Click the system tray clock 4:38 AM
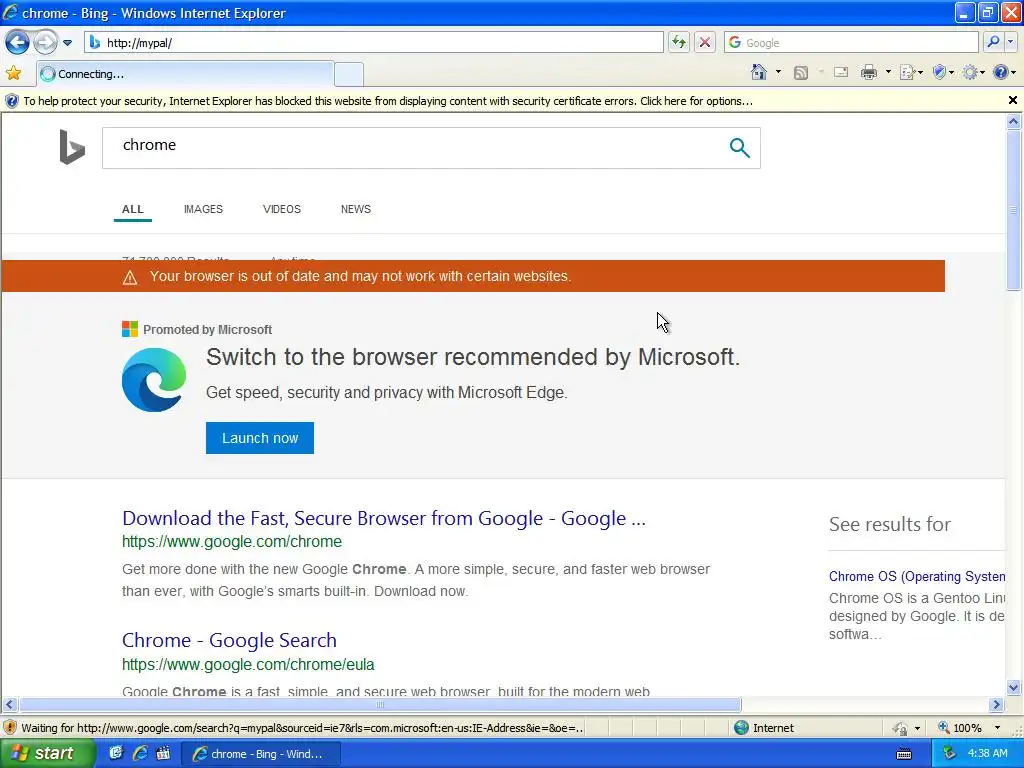The image size is (1024, 768). [x=987, y=753]
